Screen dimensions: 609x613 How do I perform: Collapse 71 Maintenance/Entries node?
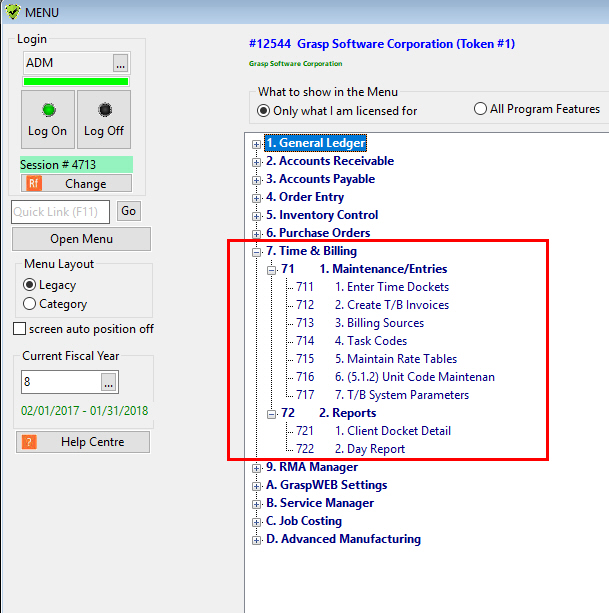coord(271,270)
